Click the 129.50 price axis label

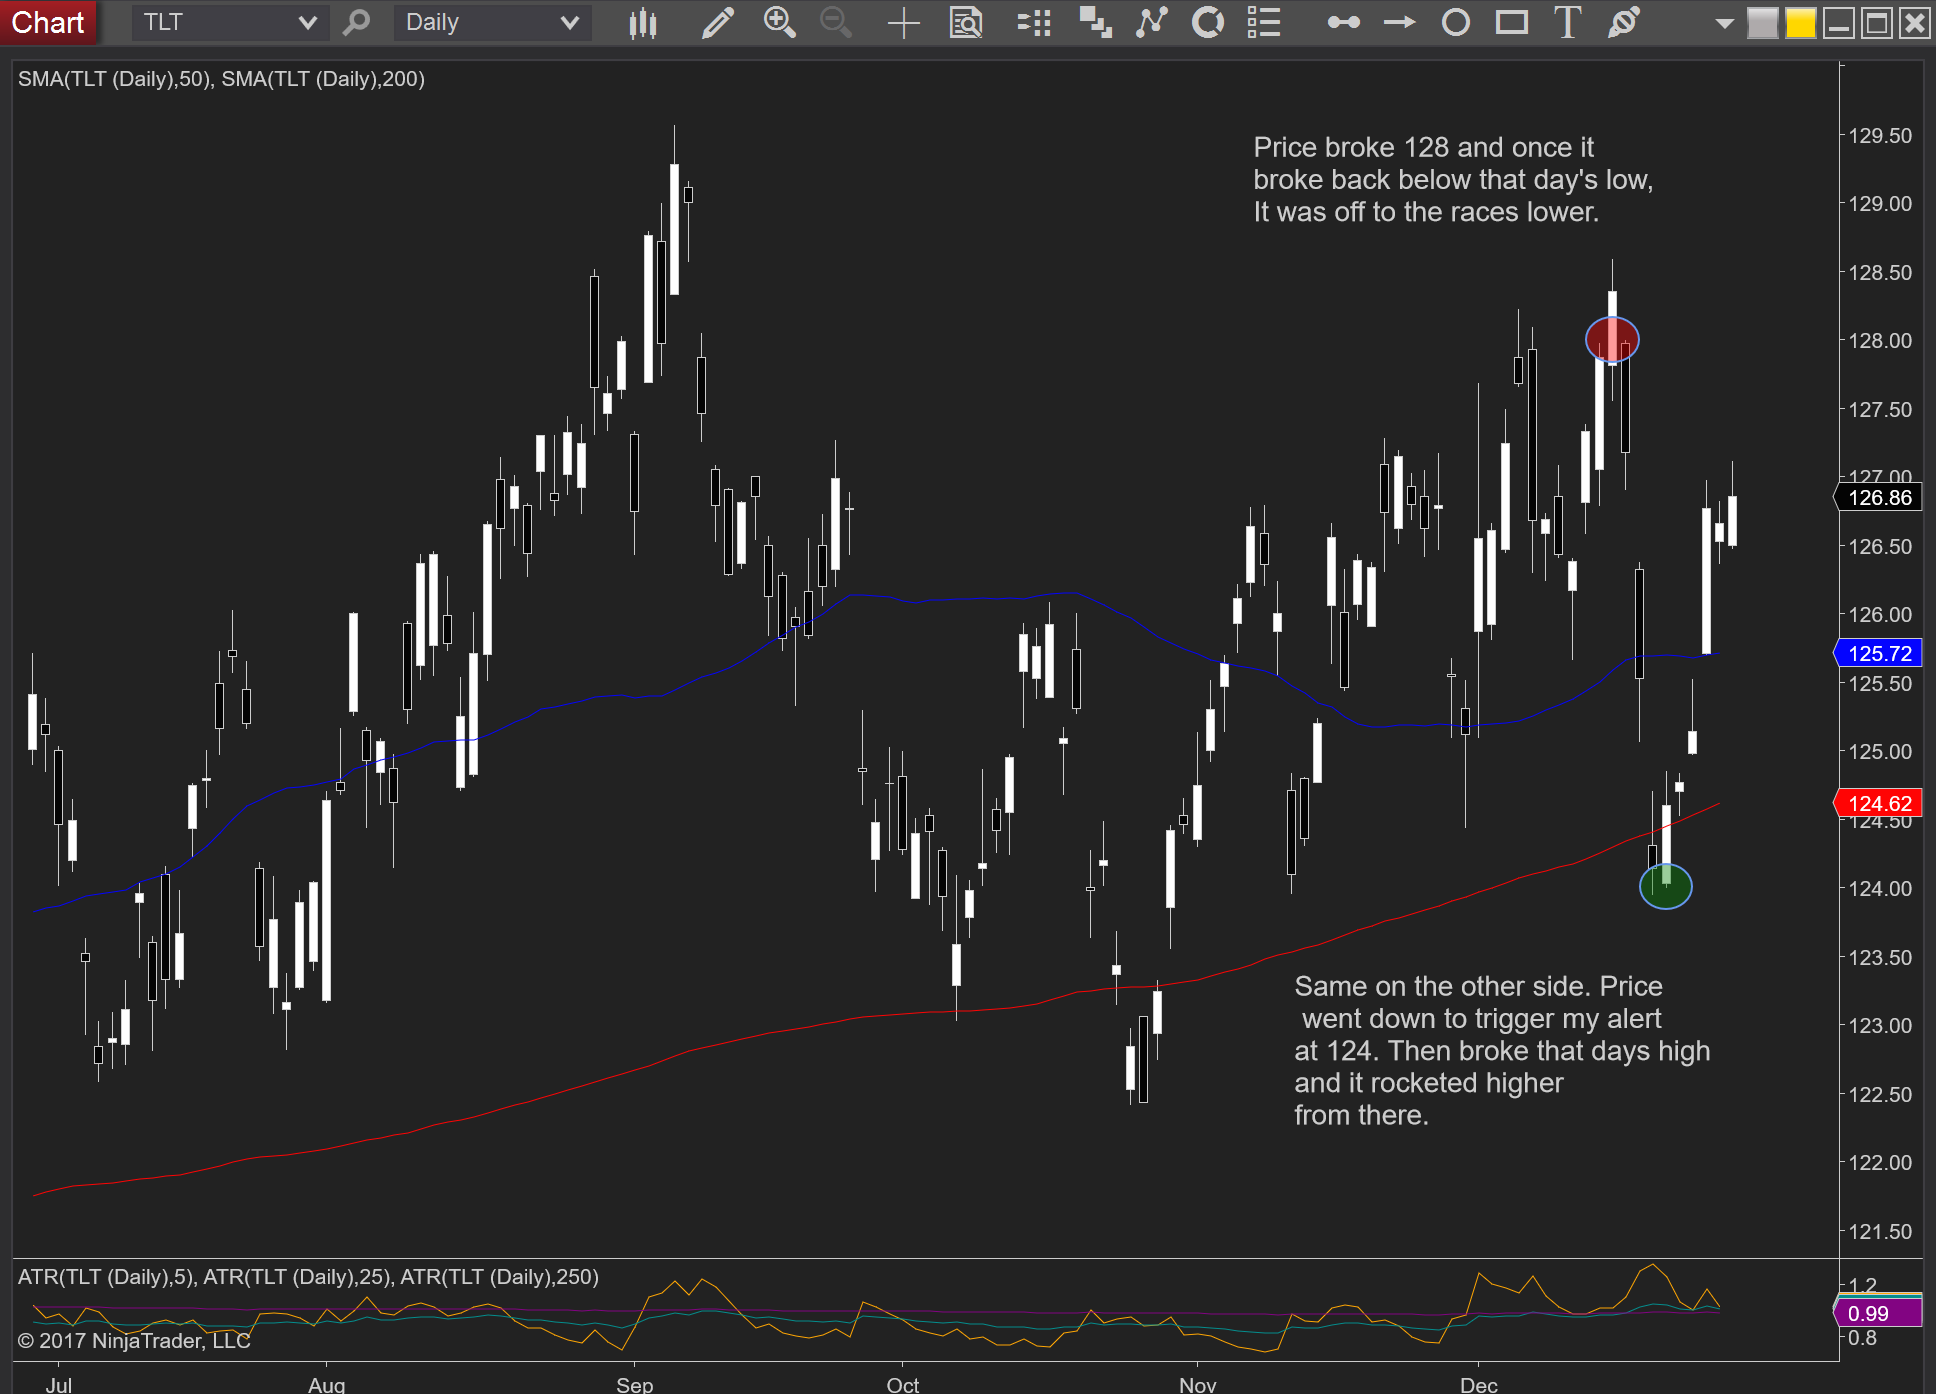click(1880, 136)
